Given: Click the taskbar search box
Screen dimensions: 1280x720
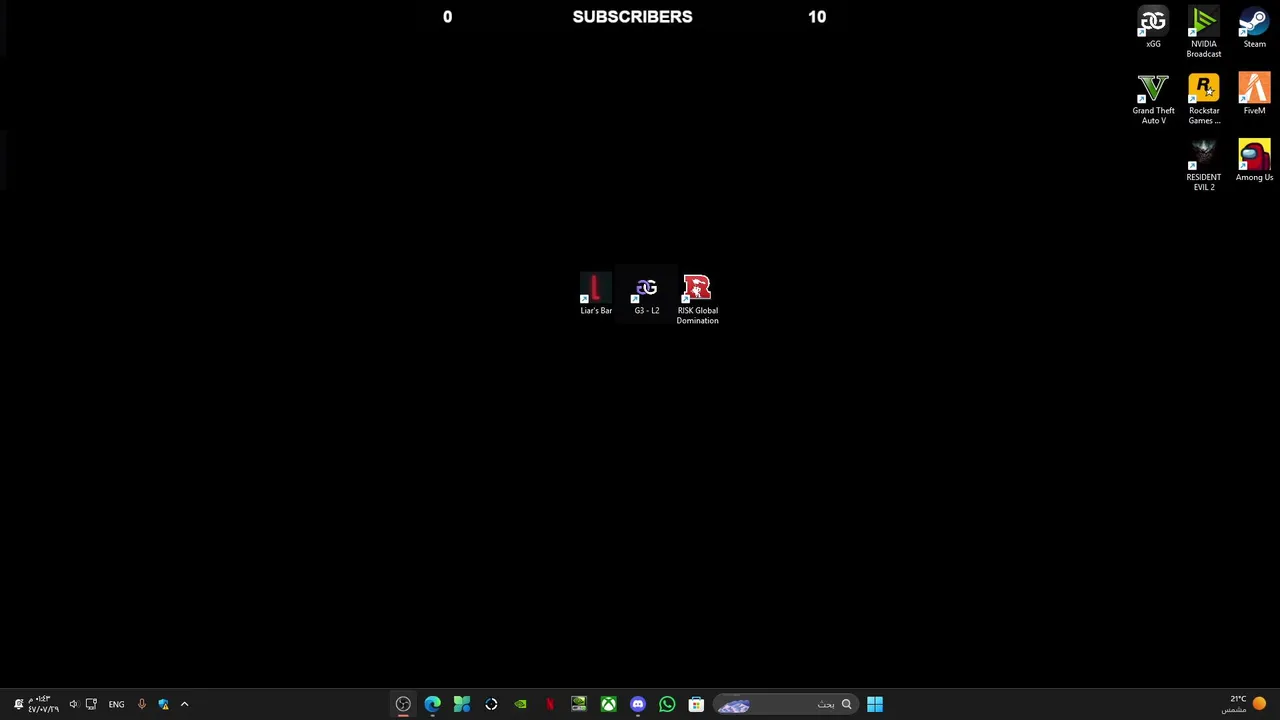Looking at the screenshot, I should (x=785, y=704).
